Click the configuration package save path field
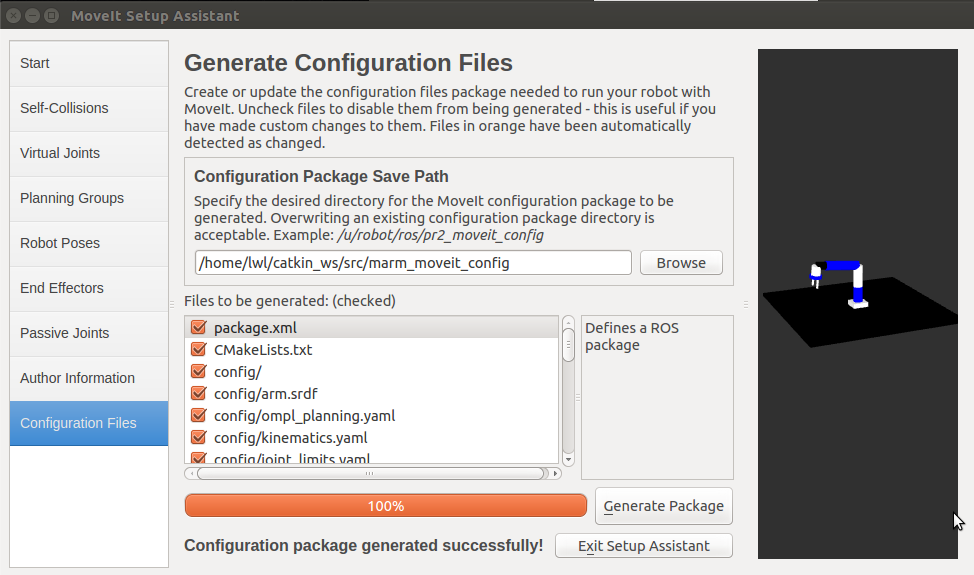Viewport: 974px width, 575px height. [x=413, y=263]
